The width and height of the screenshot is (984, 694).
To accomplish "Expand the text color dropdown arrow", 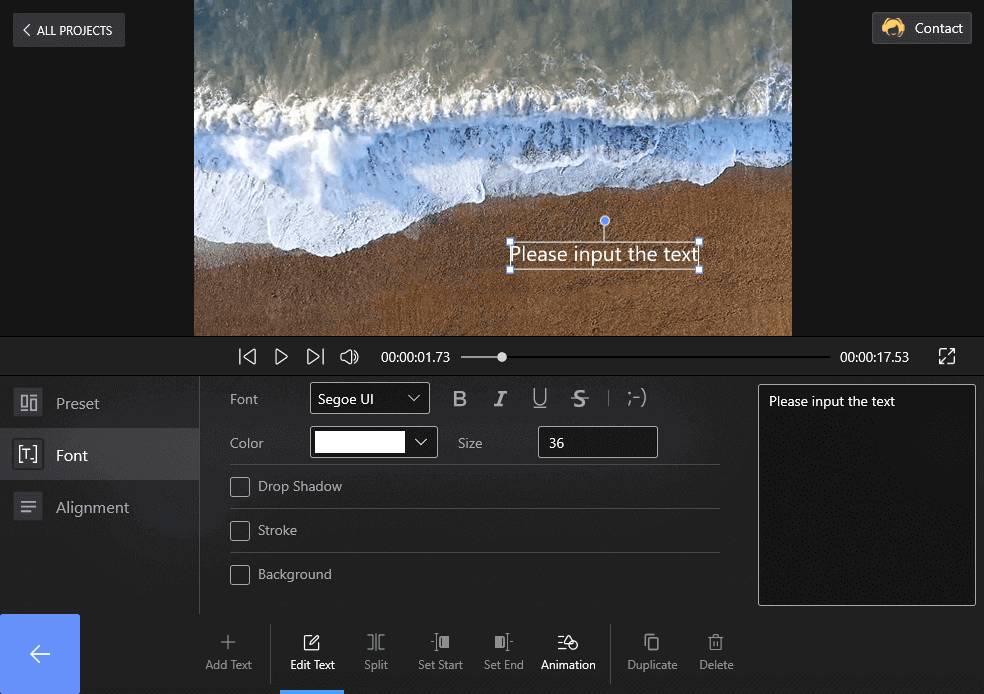I will click(421, 442).
